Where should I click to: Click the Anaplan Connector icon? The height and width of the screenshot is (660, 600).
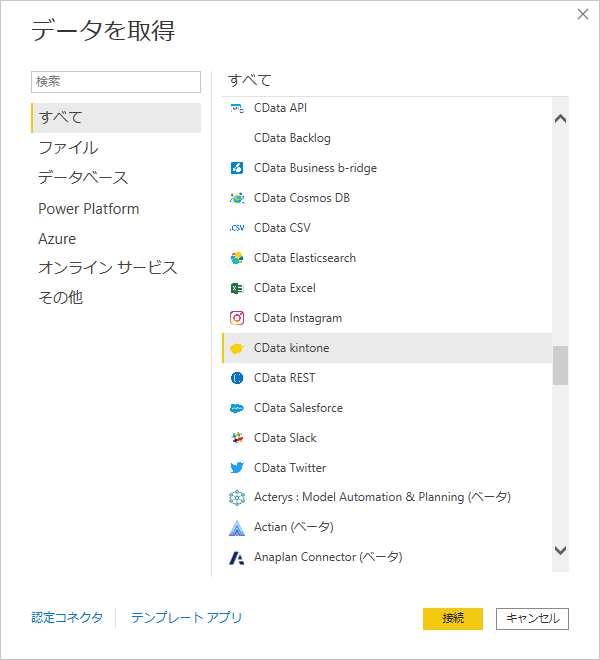coord(237,558)
